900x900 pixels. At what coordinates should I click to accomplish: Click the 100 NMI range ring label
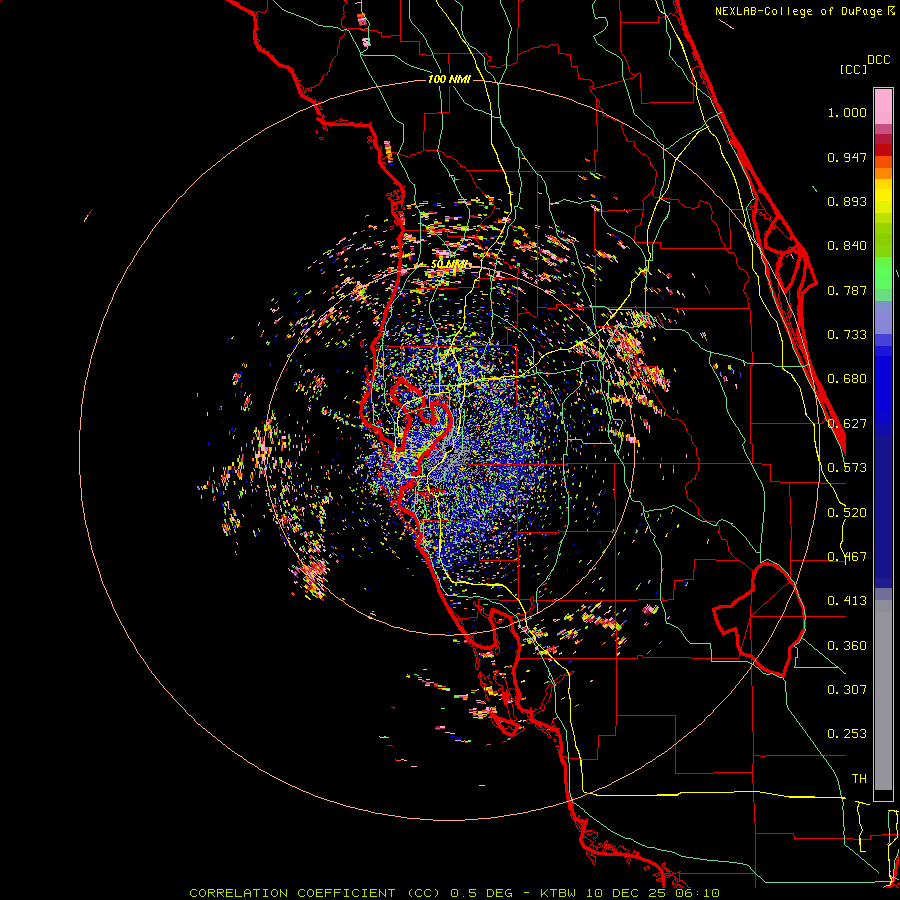(x=449, y=79)
